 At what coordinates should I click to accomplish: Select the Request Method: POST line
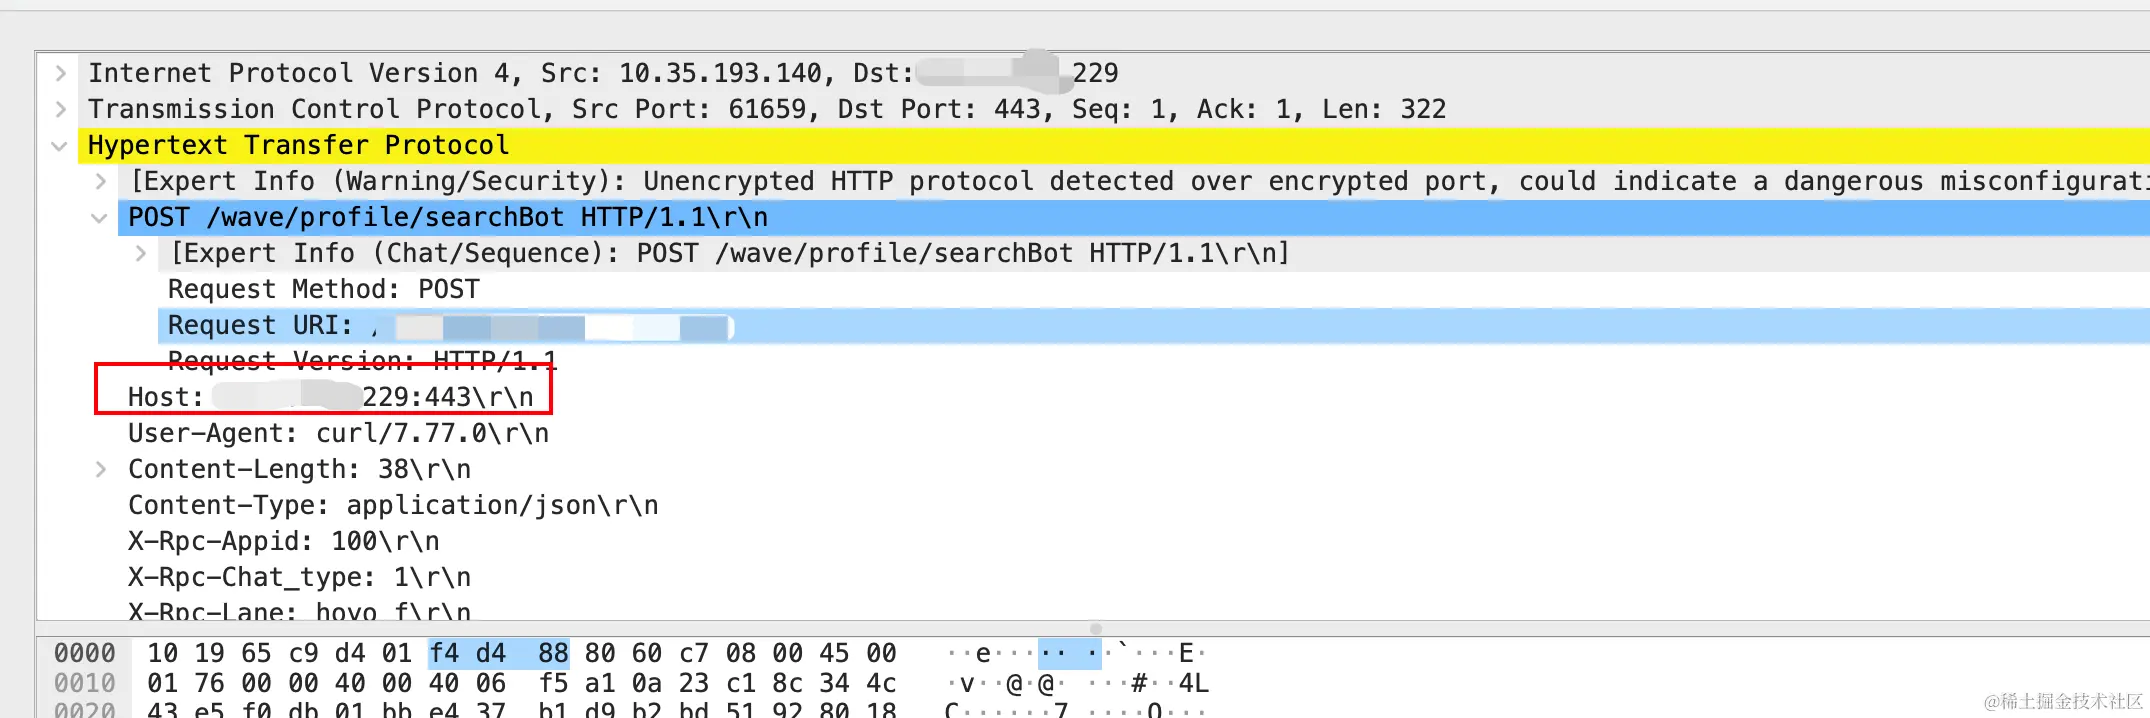[x=323, y=290]
